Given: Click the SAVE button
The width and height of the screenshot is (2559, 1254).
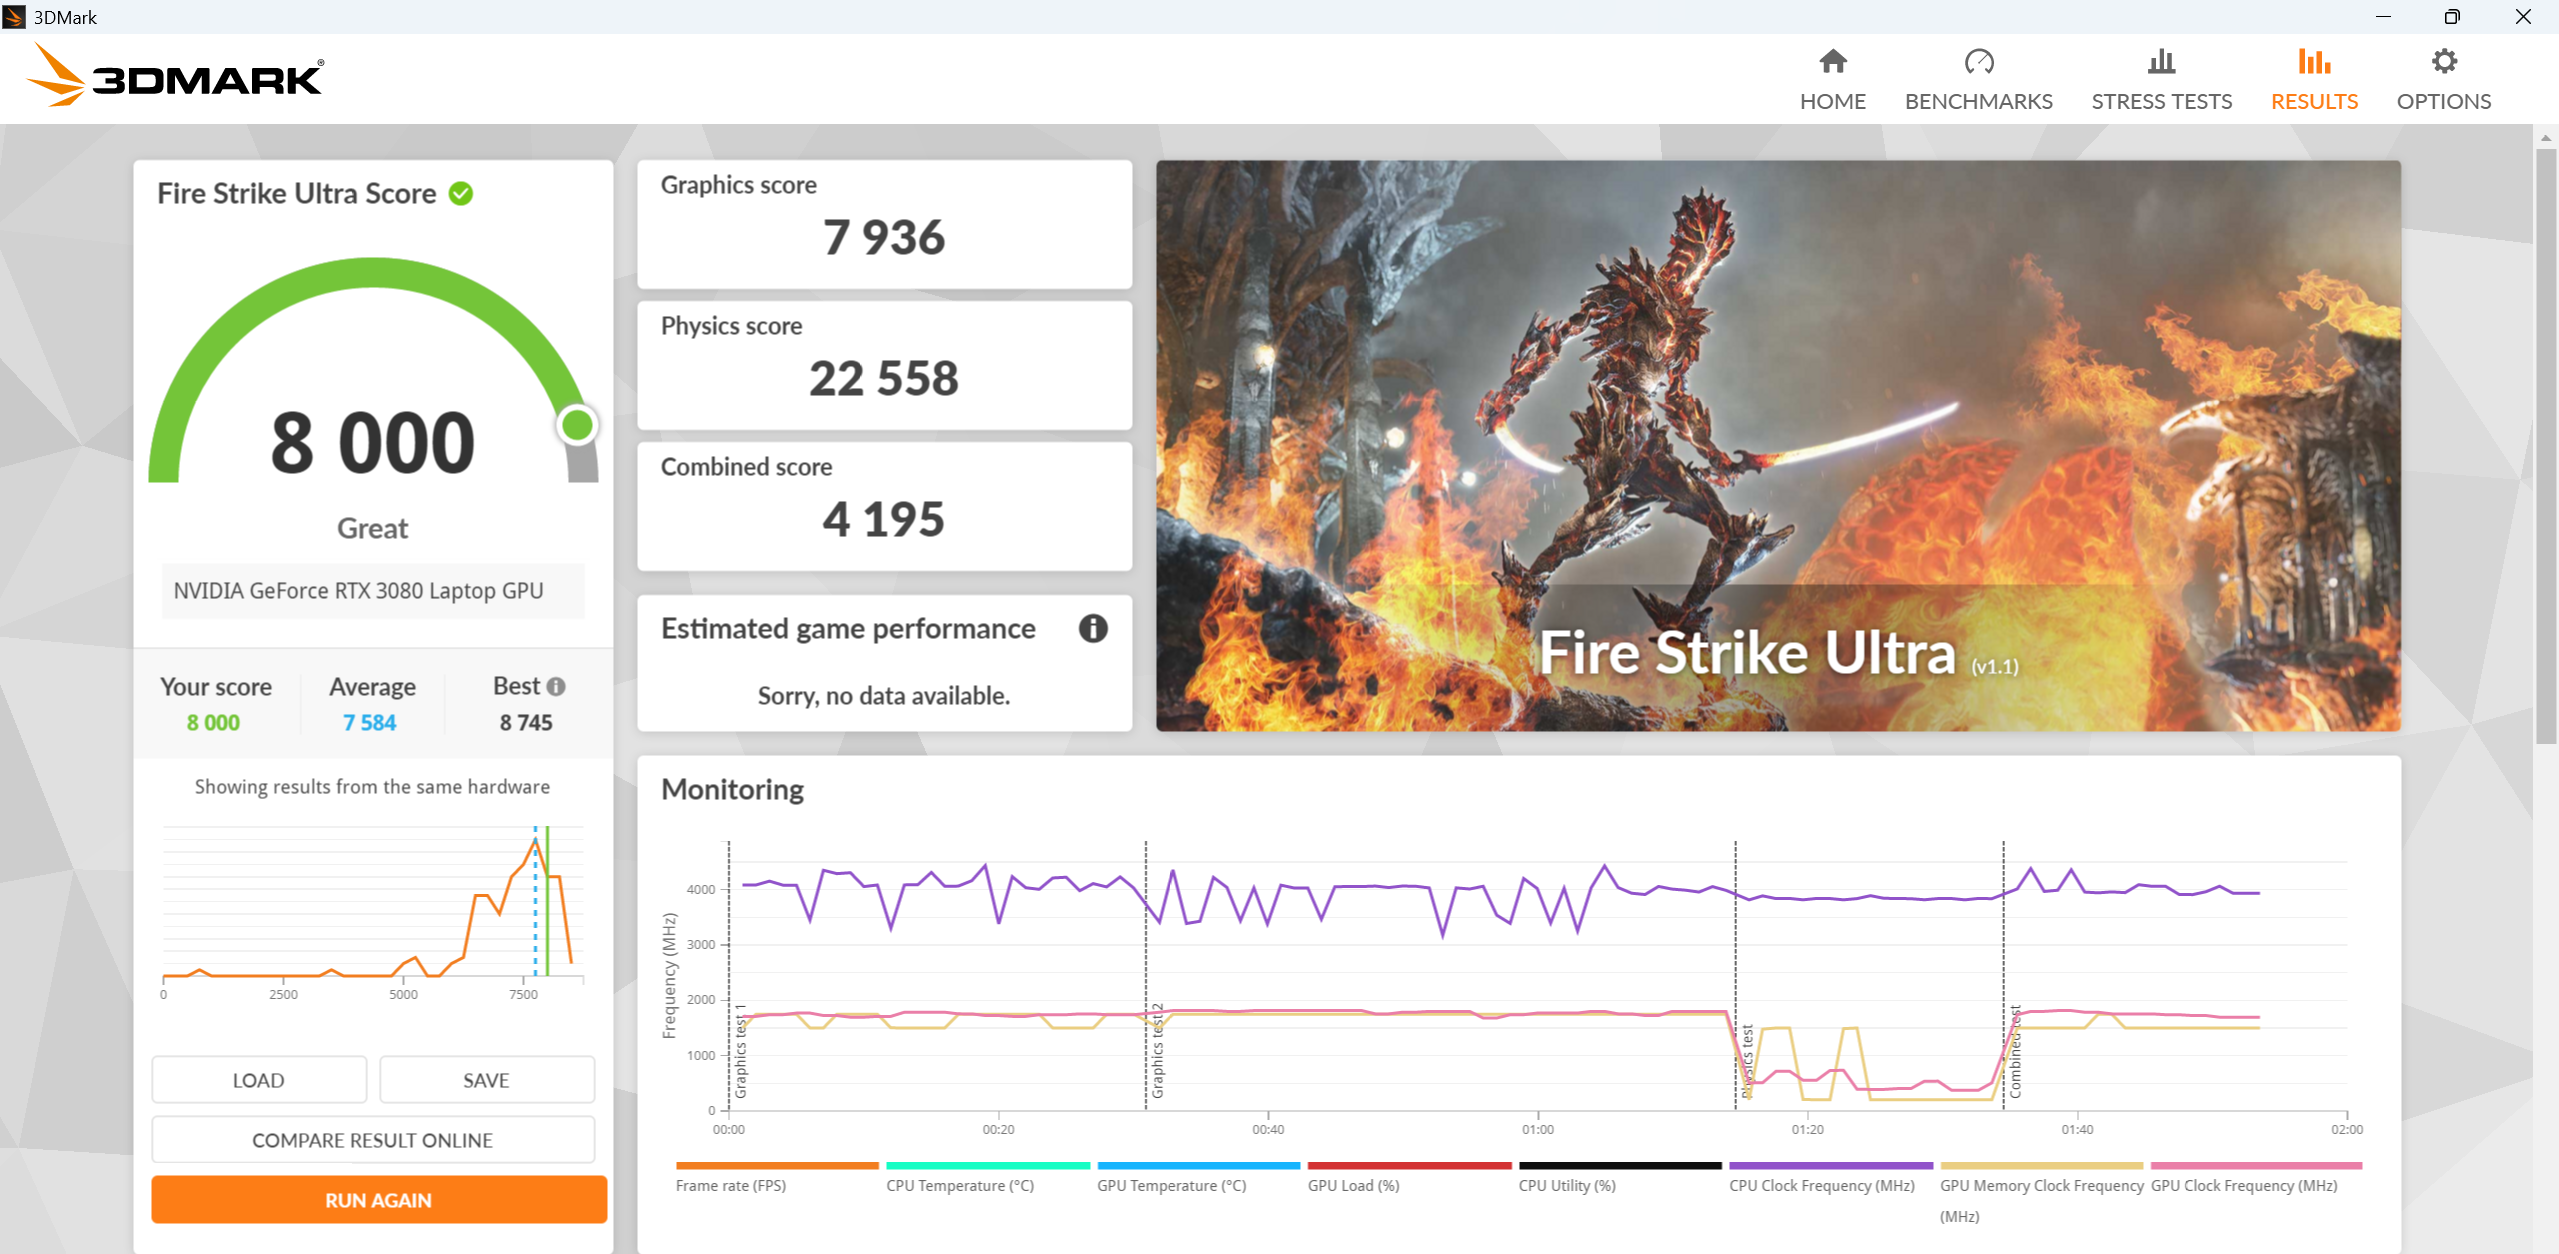Looking at the screenshot, I should tap(486, 1080).
